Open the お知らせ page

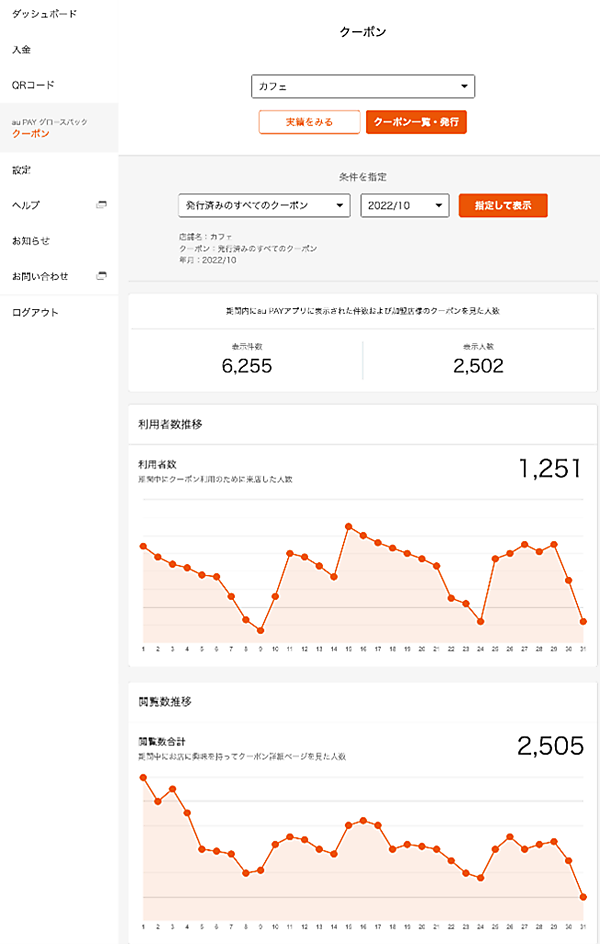(x=31, y=241)
